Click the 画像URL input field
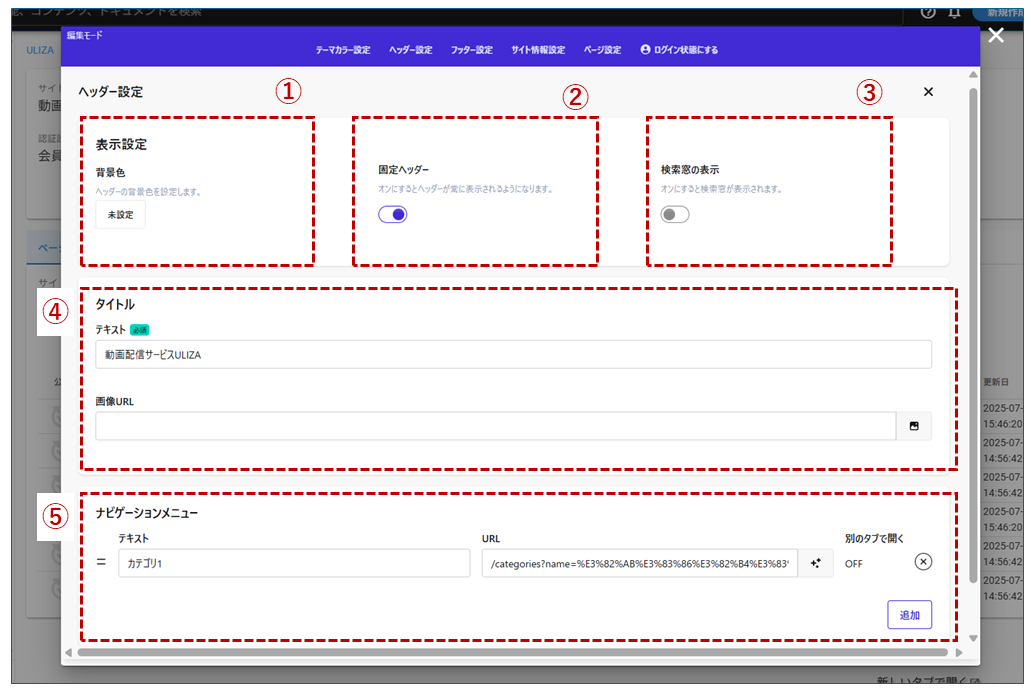Screen dimensions: 1031x691 pyautogui.click(x=495, y=426)
